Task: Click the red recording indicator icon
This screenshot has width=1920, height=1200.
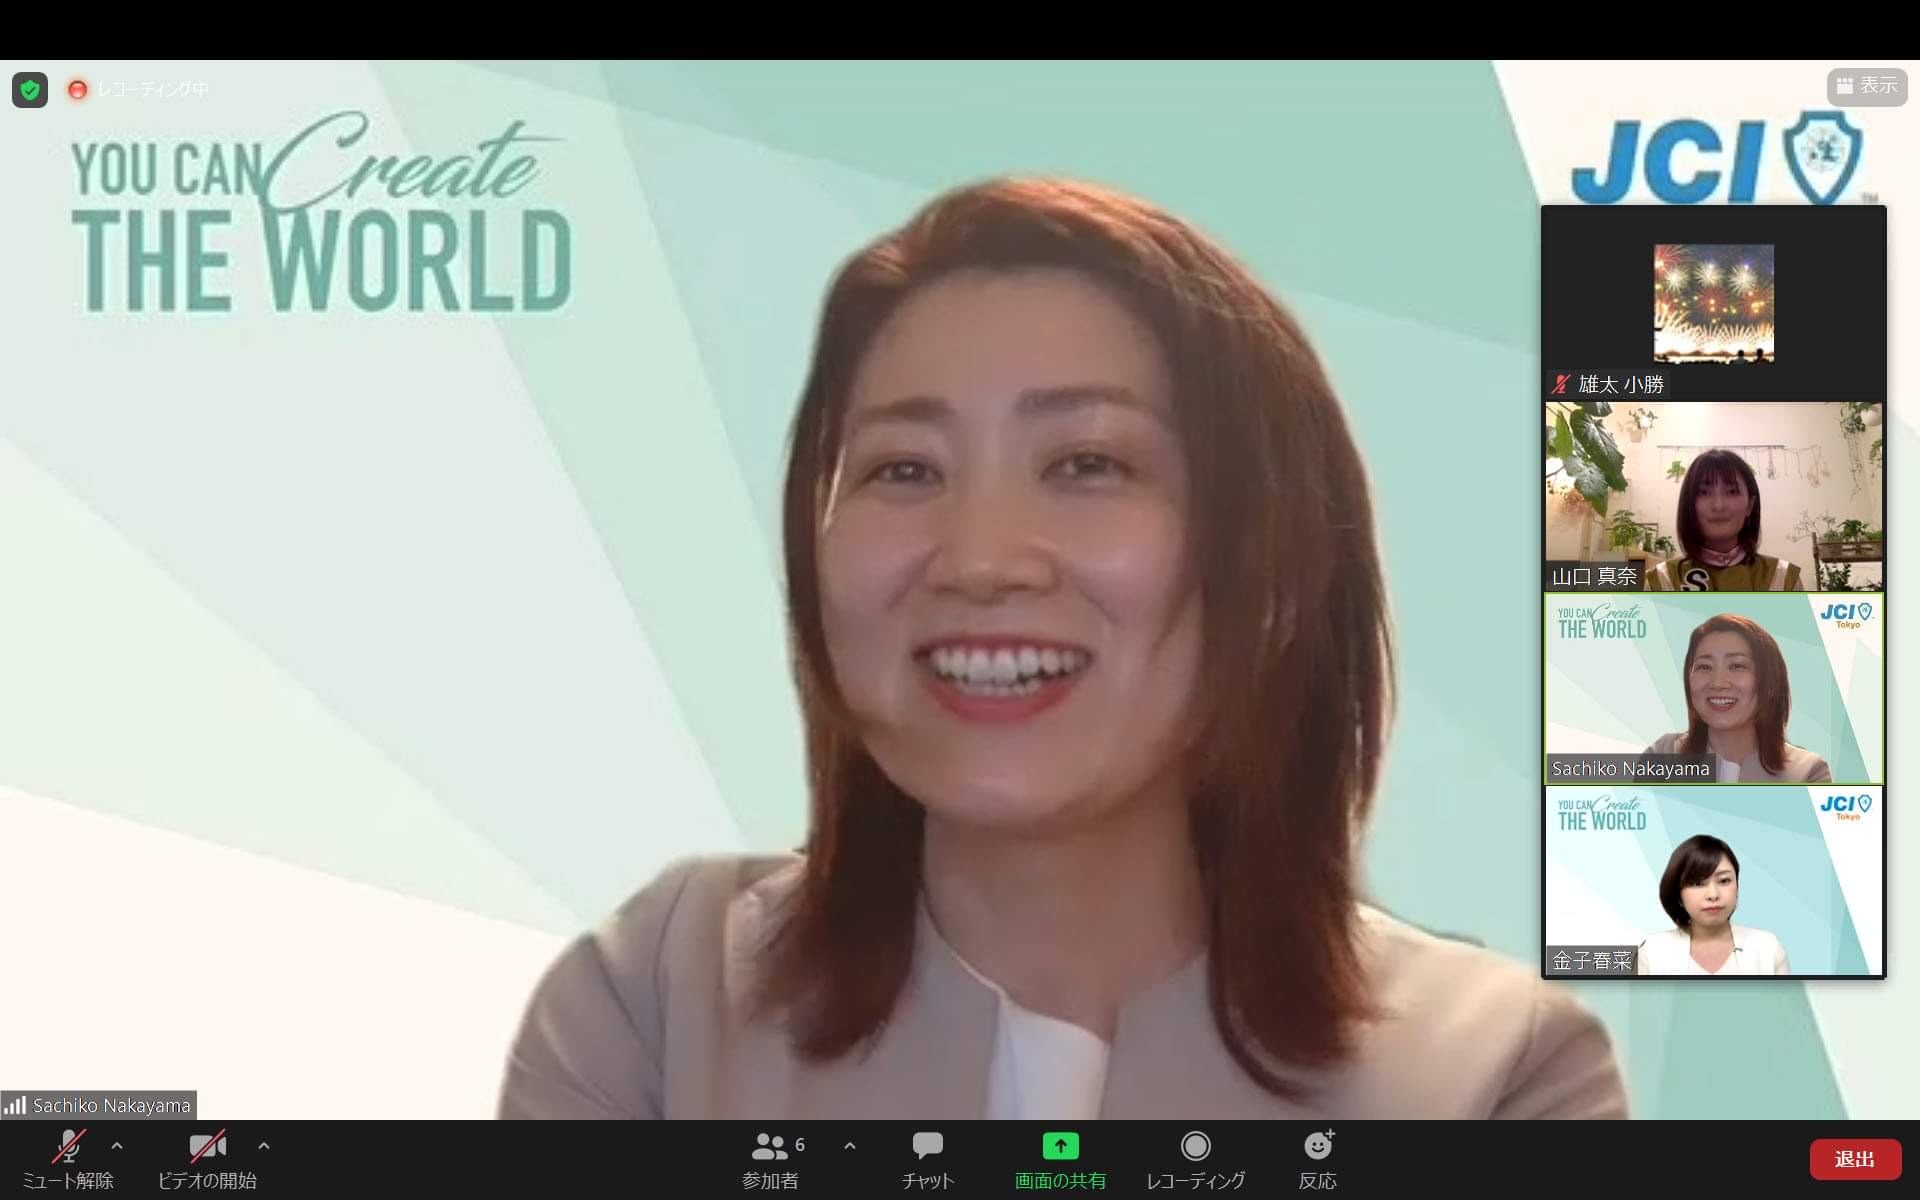Action: coord(77,90)
